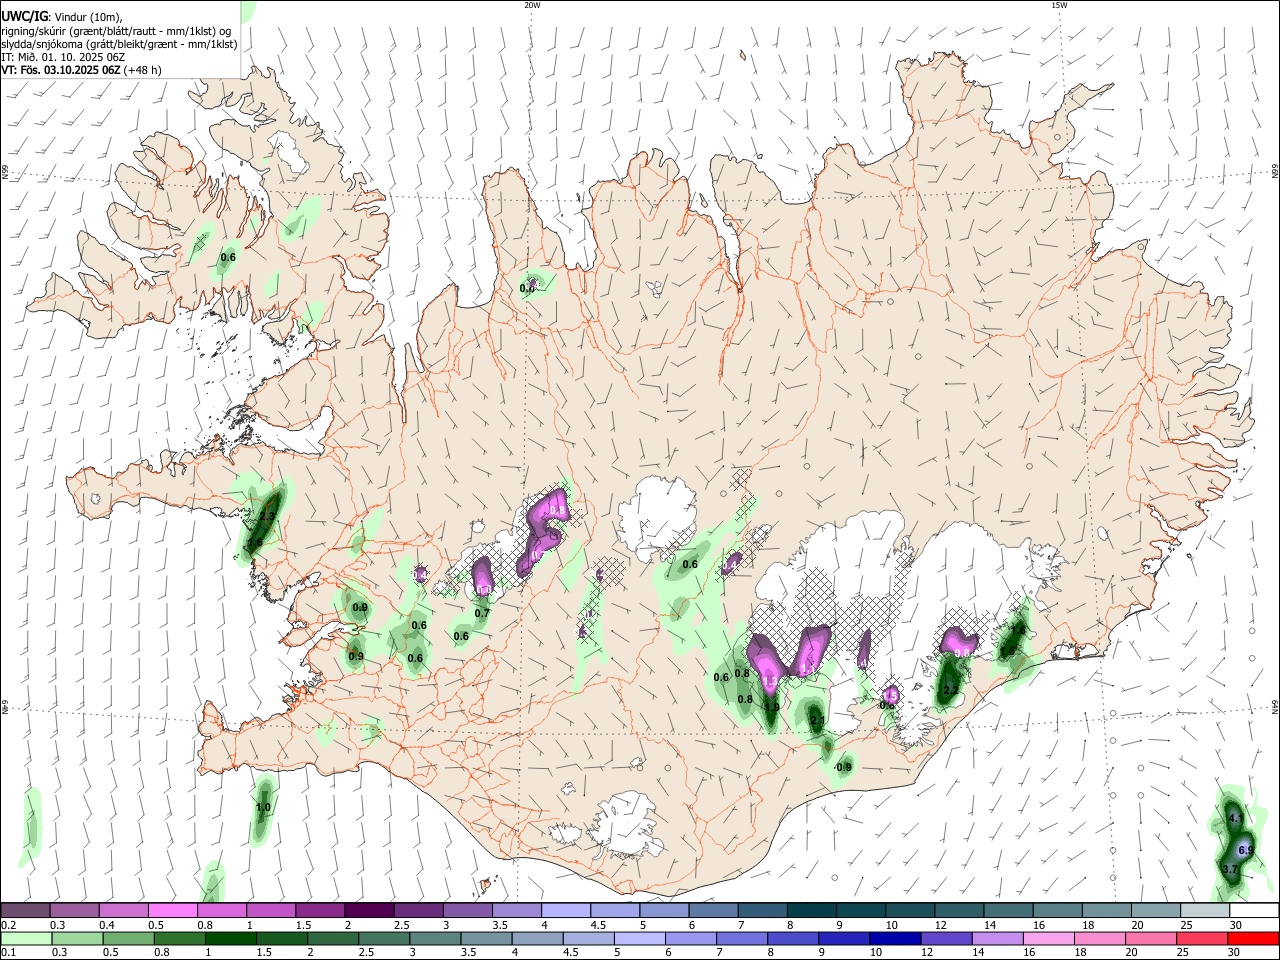Viewport: 1280px width, 960px height.
Task: Click the "0.1" label in the lower legend
Action: [x=8, y=953]
